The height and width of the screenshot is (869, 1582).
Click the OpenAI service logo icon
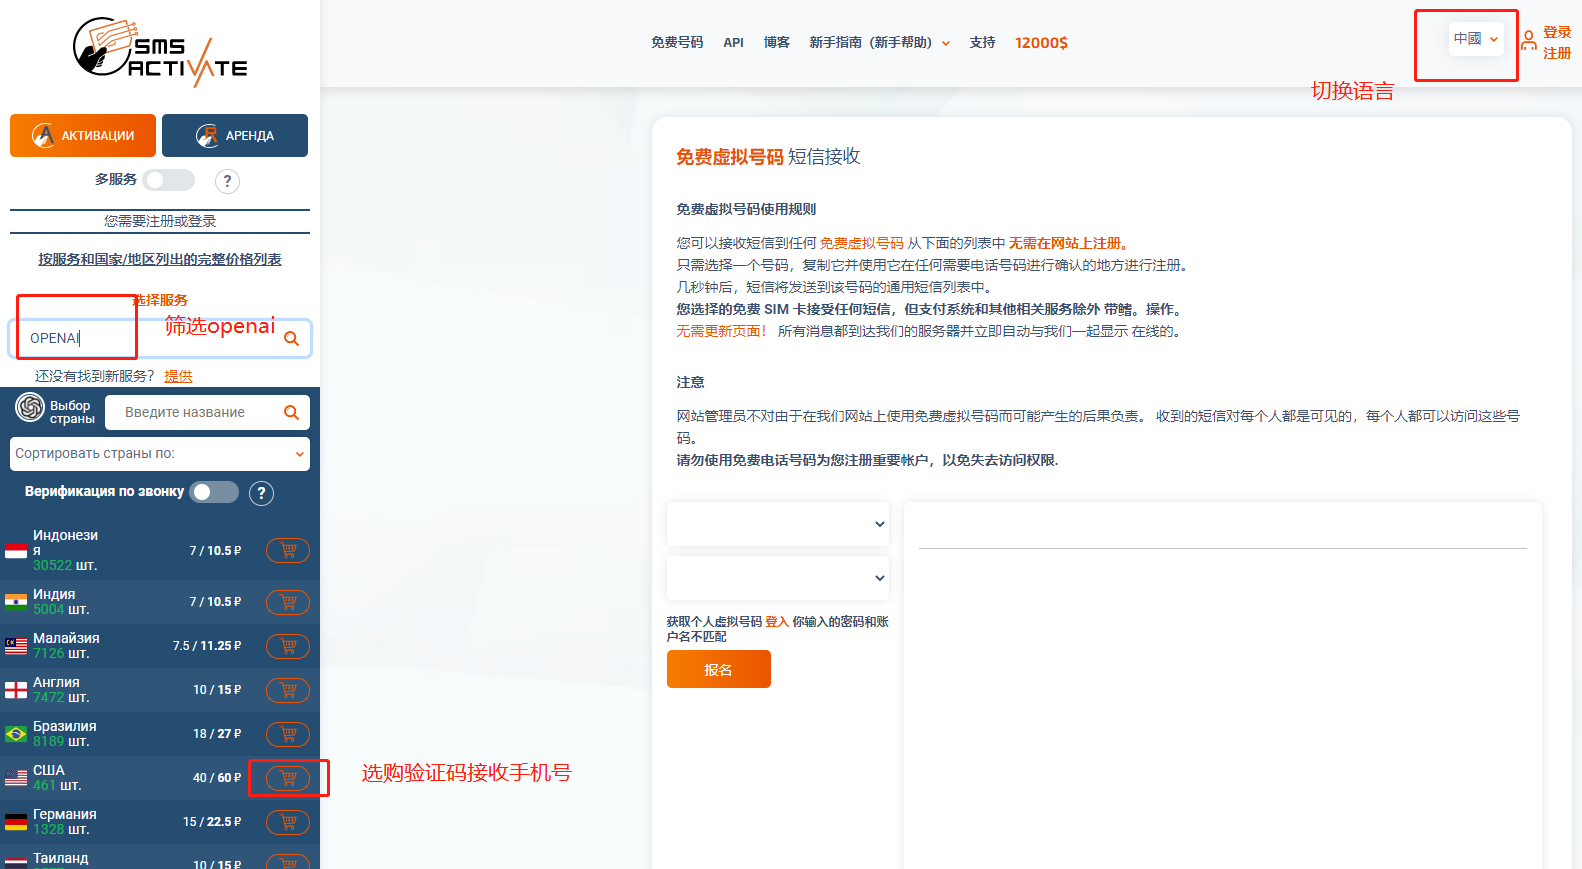(30, 407)
